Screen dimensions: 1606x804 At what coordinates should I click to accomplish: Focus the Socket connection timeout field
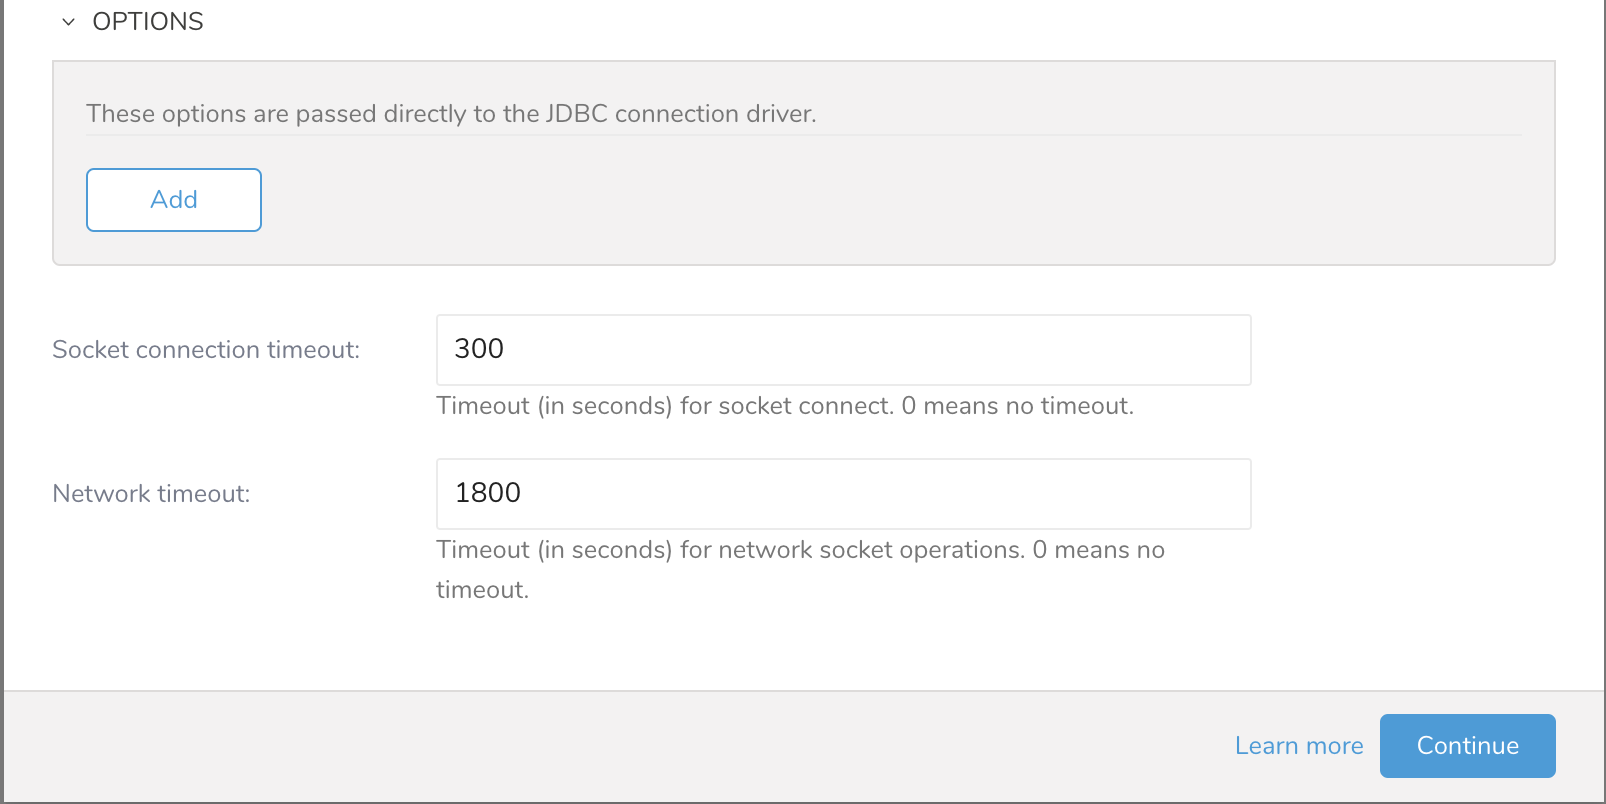[x=843, y=350]
